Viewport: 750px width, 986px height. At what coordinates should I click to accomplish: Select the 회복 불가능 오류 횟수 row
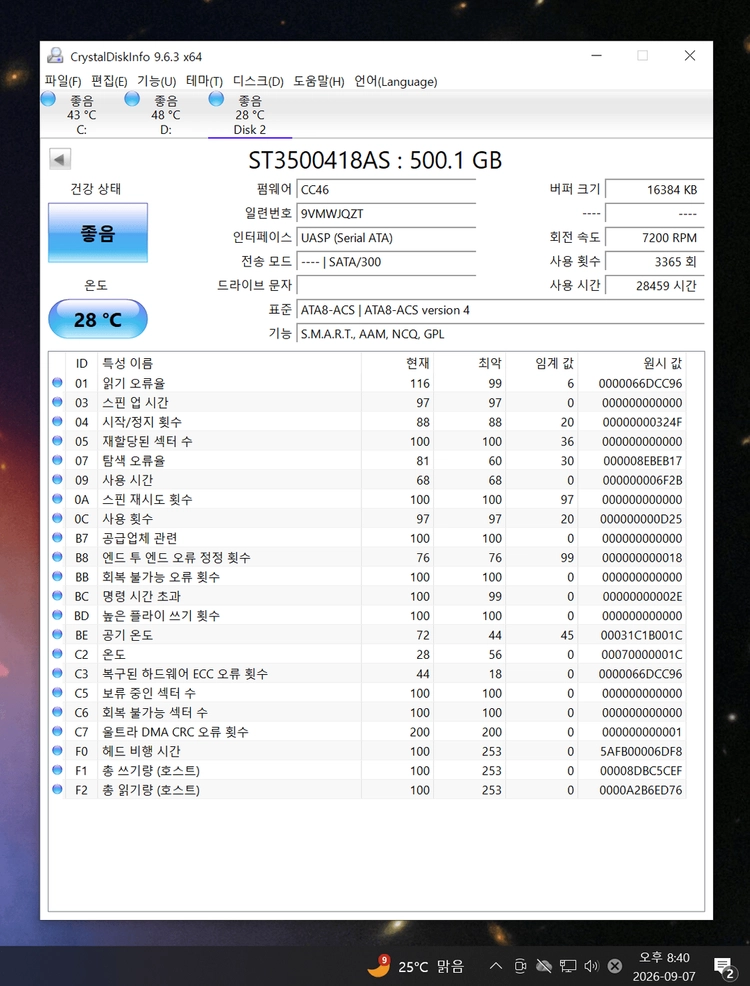tap(368, 577)
